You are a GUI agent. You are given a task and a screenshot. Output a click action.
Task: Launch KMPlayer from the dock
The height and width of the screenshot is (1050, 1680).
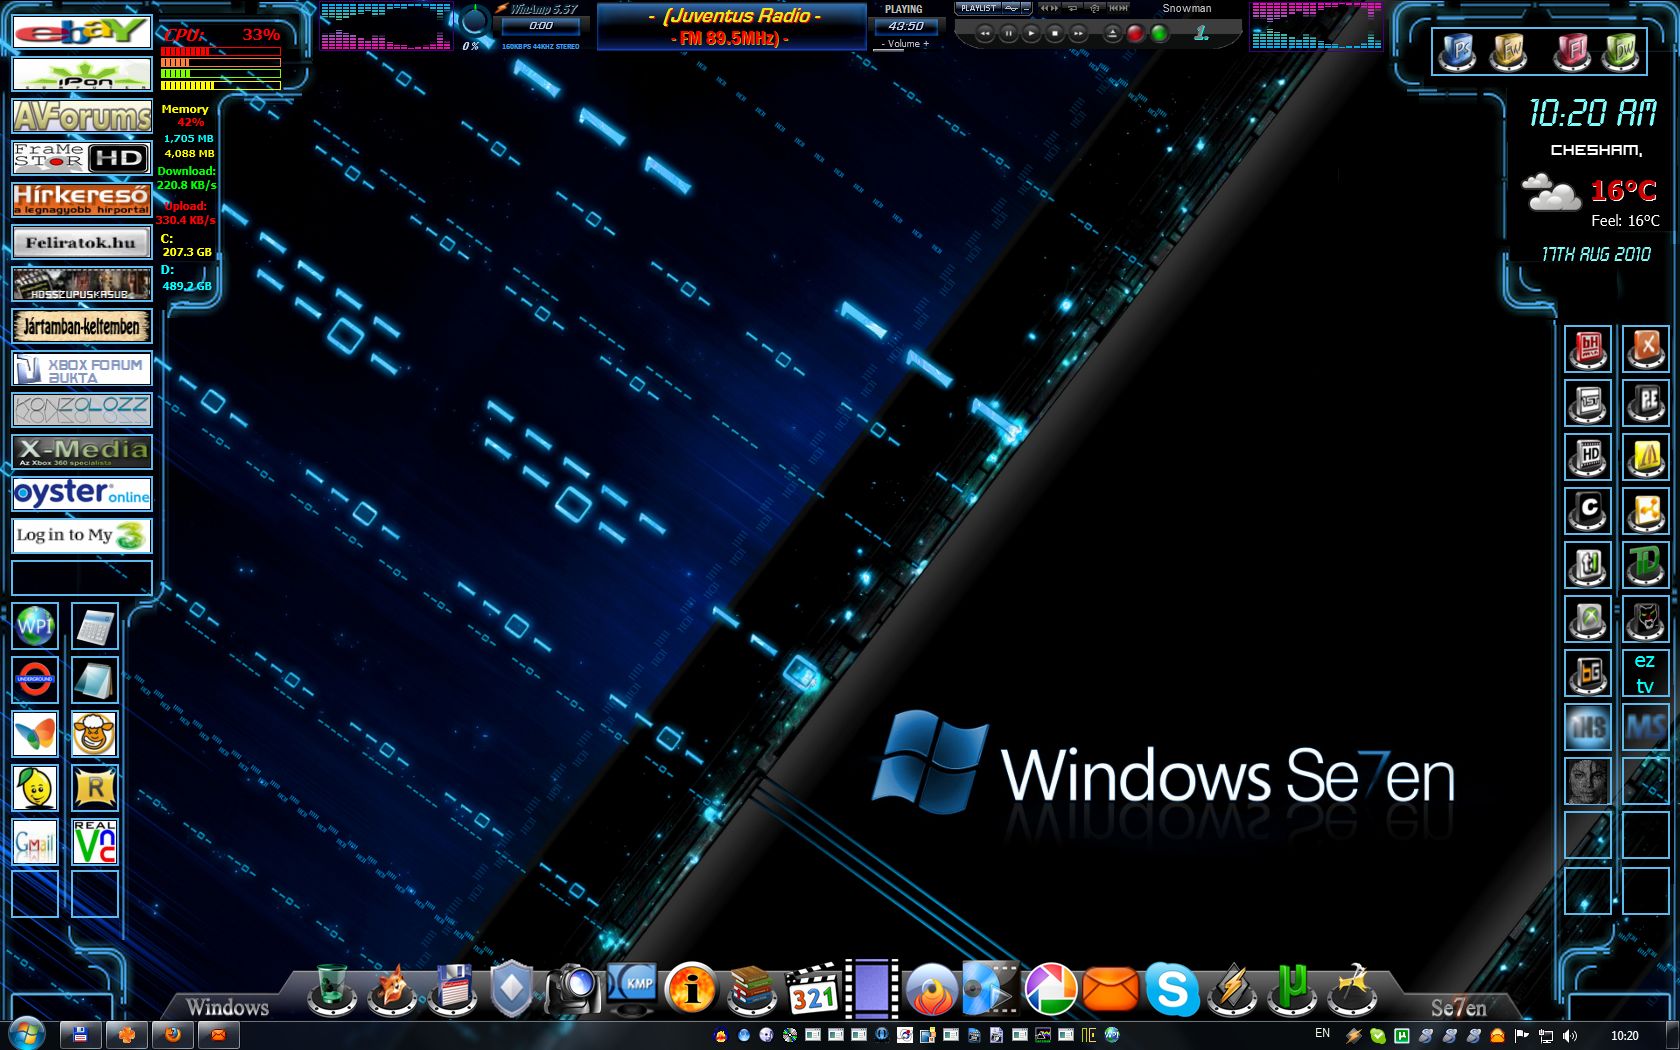633,990
